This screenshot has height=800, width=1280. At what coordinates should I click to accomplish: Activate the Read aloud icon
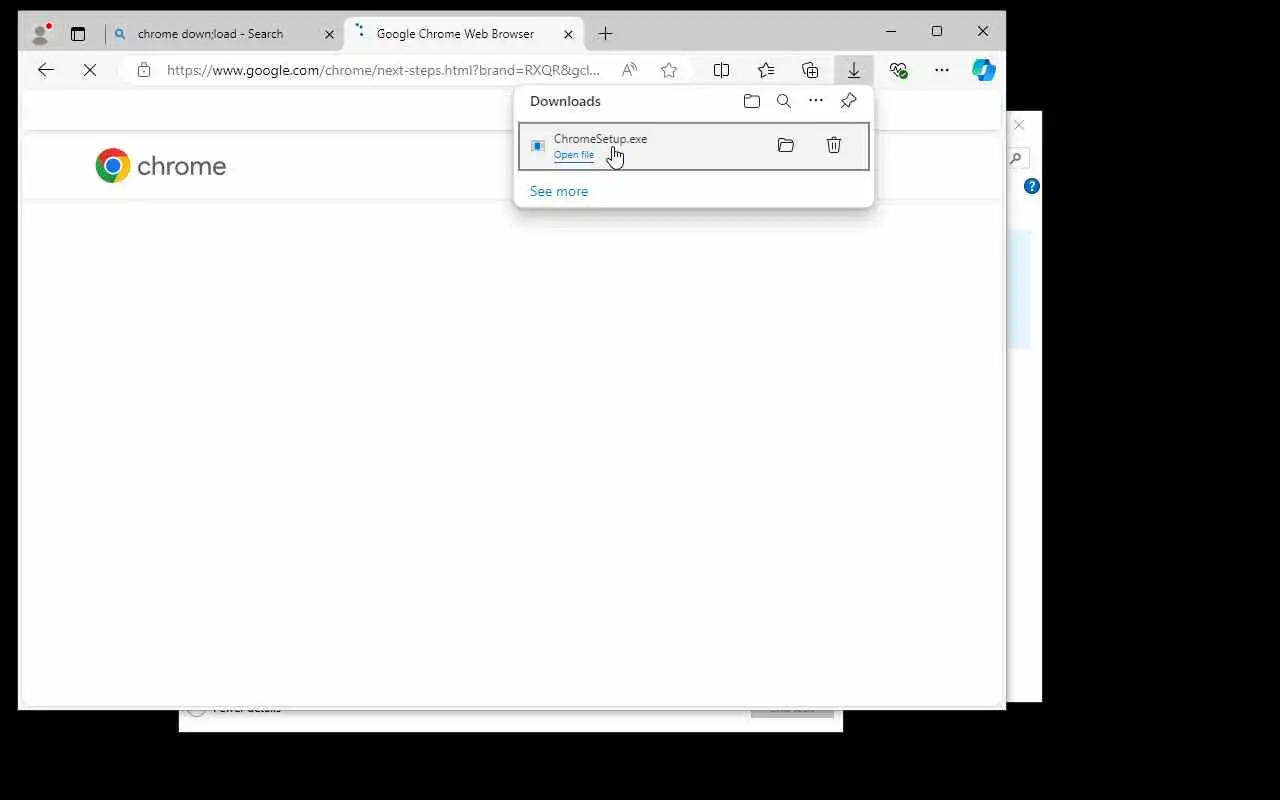[x=629, y=70]
